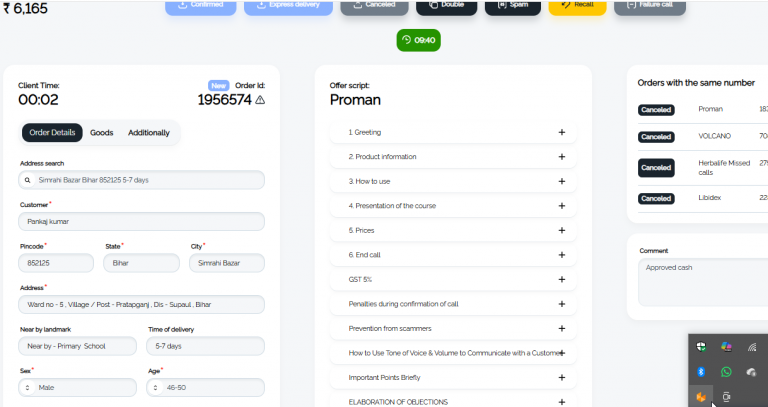The height and width of the screenshot is (407, 768).
Task: Expand Important Points Briefly section
Action: (453, 377)
